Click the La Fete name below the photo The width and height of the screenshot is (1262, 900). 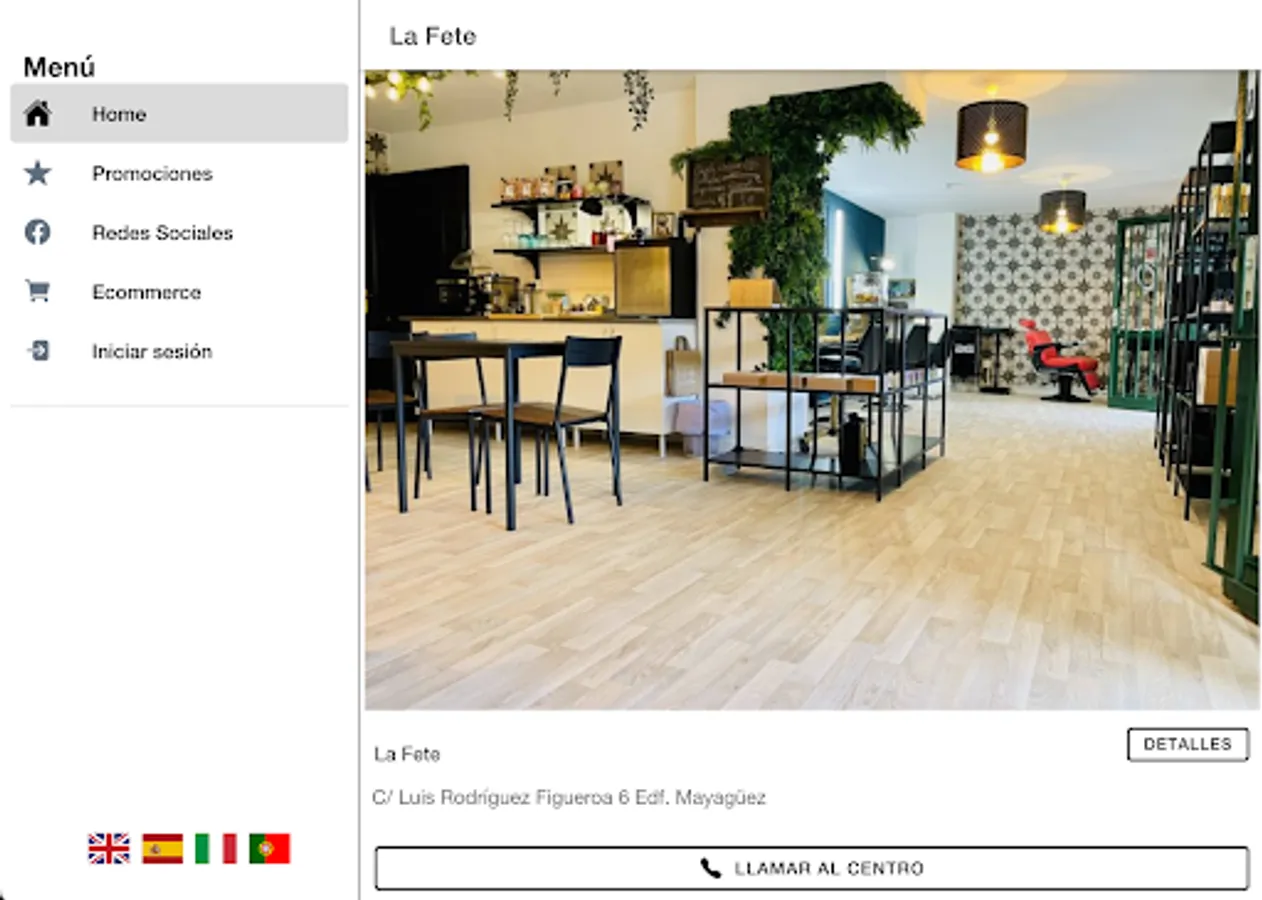pos(407,754)
